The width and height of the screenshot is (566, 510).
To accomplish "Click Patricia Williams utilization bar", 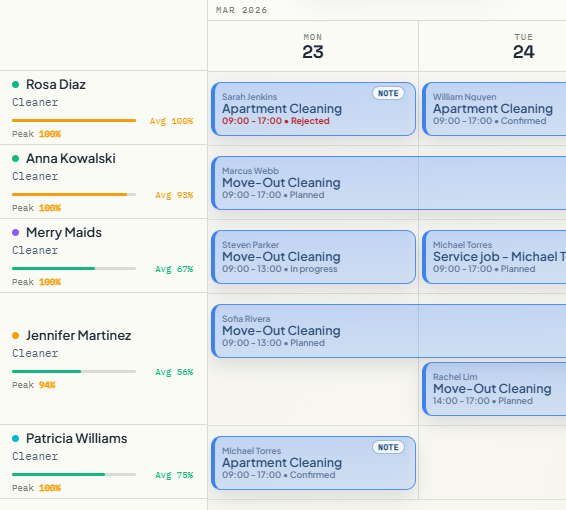I will pos(74,475).
